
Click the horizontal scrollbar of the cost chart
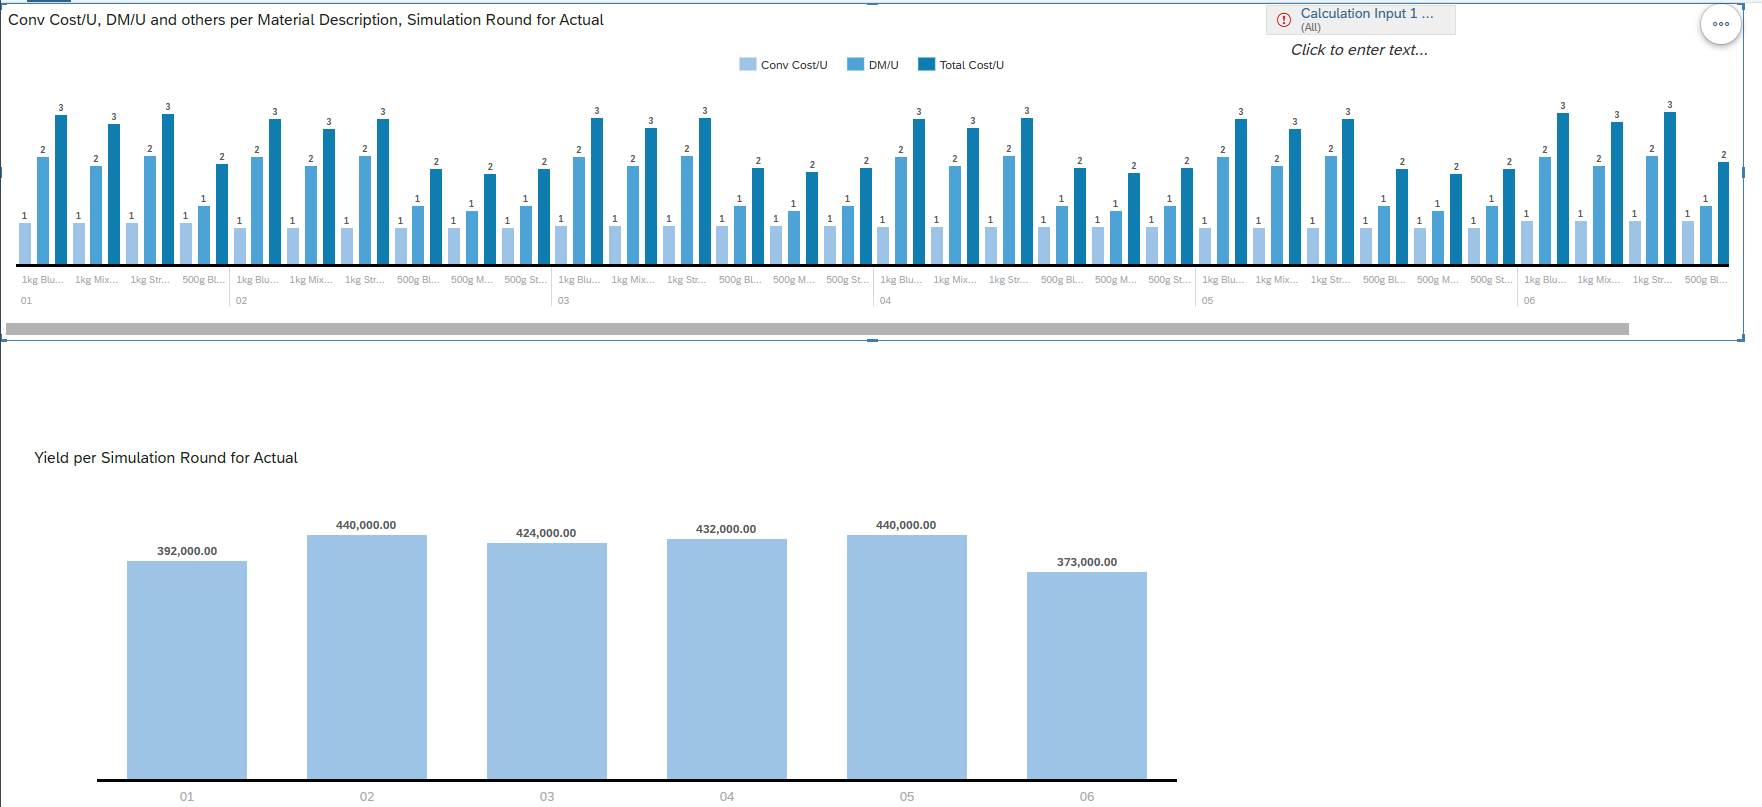coord(817,329)
